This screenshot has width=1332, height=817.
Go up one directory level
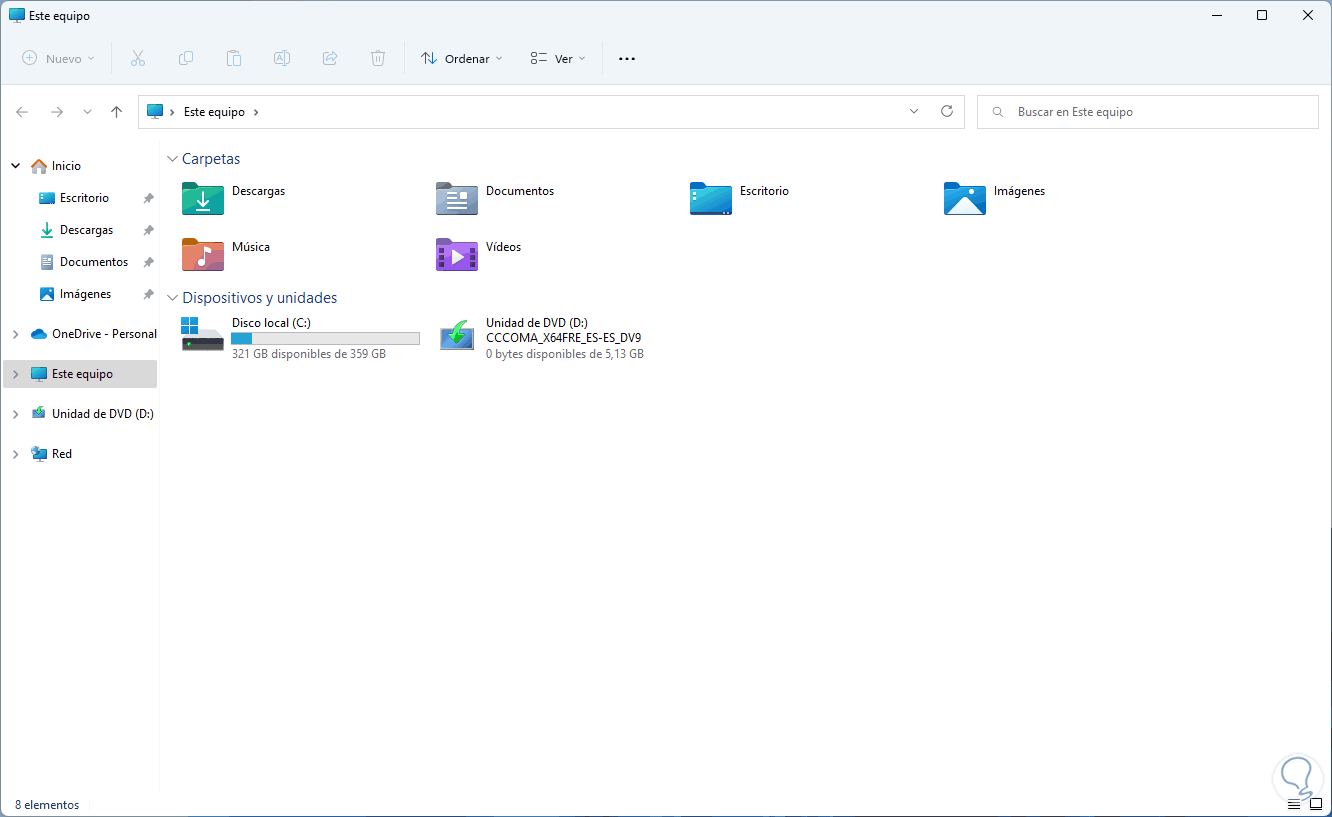[116, 112]
